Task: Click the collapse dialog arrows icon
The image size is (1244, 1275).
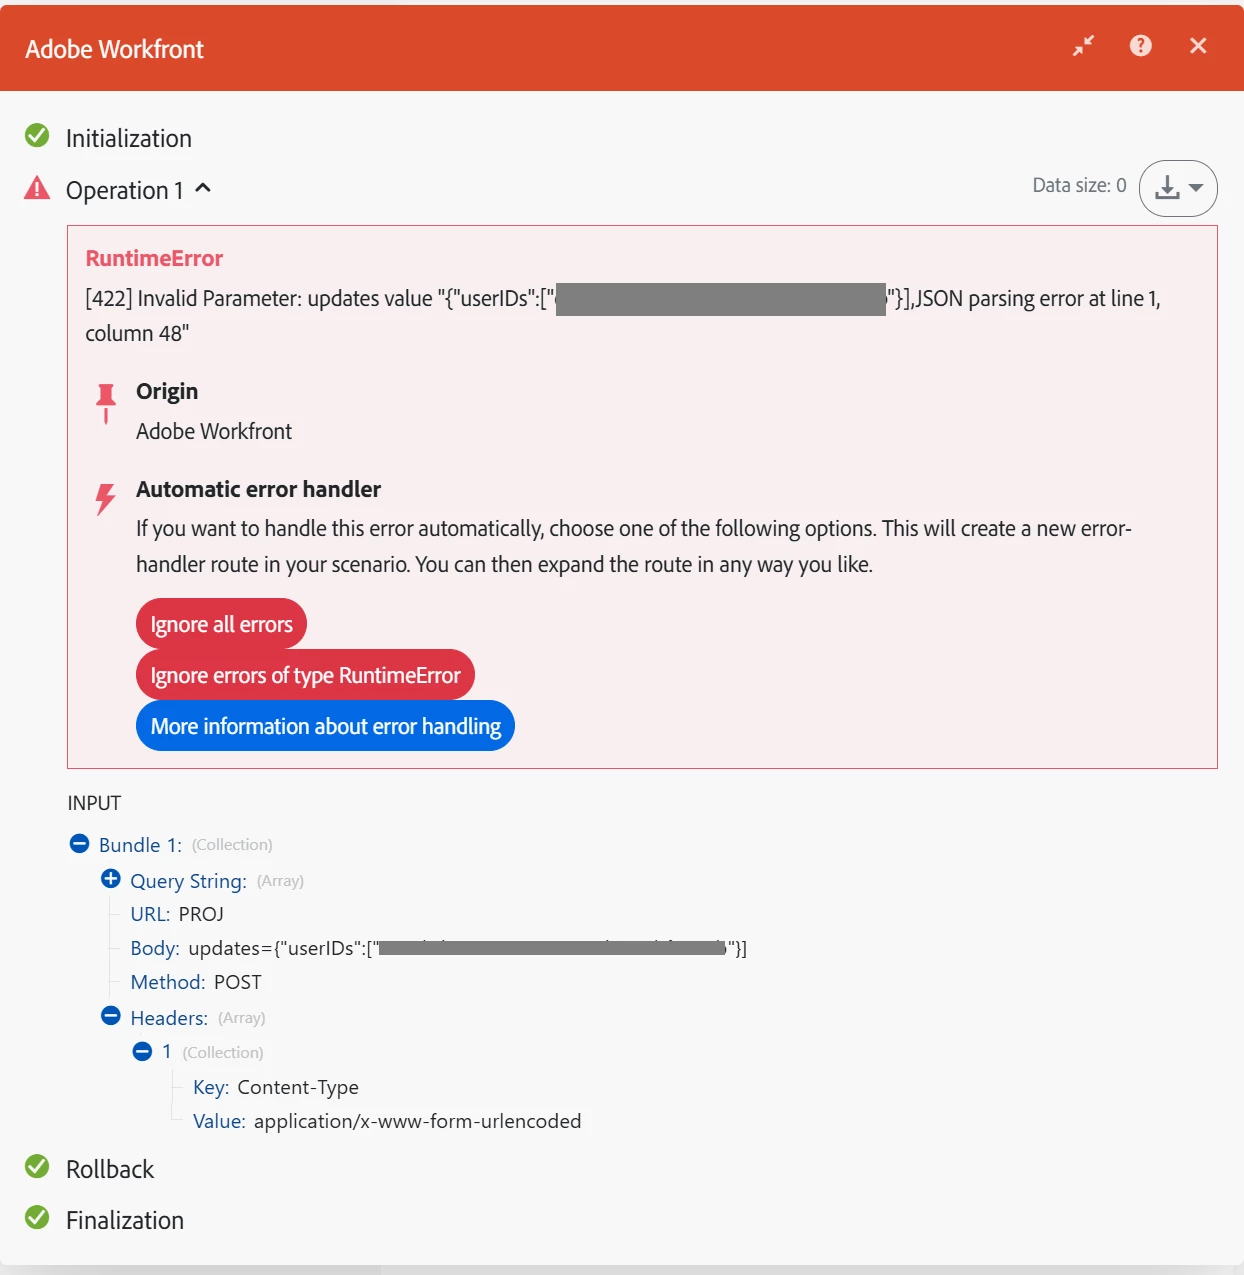Action: tap(1084, 46)
